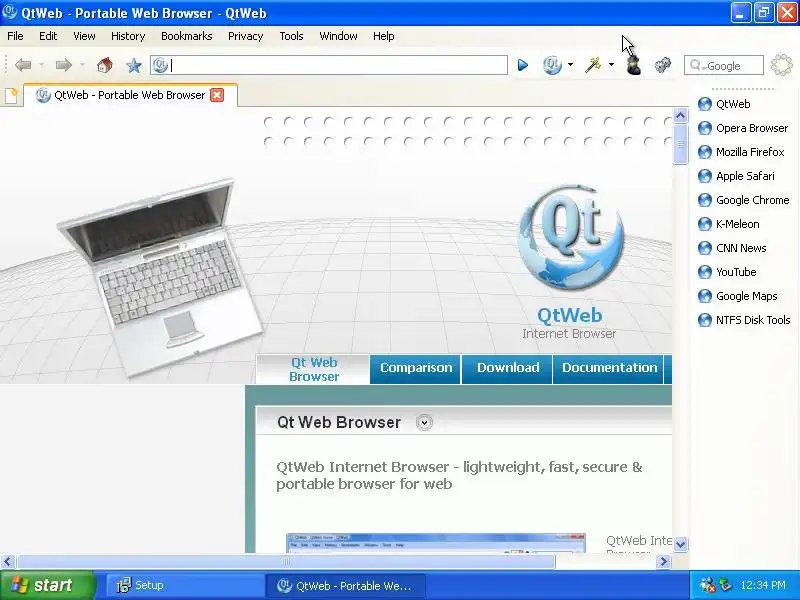Open the Tools menu
800x600 pixels.
291,36
